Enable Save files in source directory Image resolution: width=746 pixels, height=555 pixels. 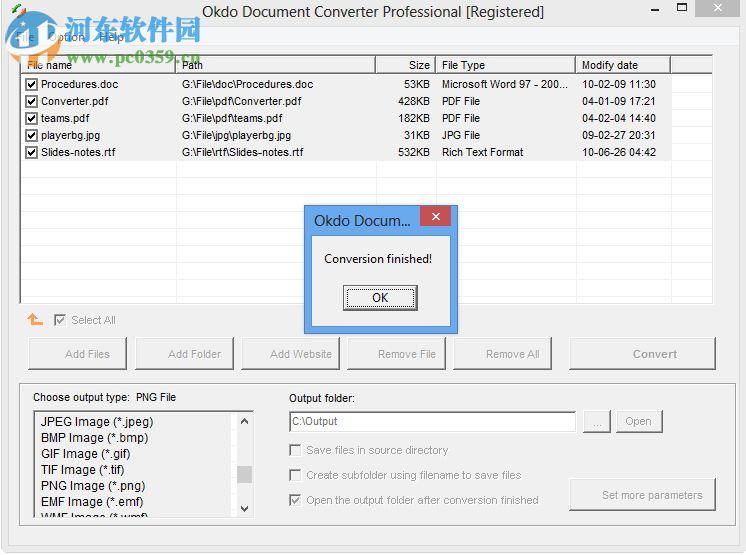pos(295,450)
